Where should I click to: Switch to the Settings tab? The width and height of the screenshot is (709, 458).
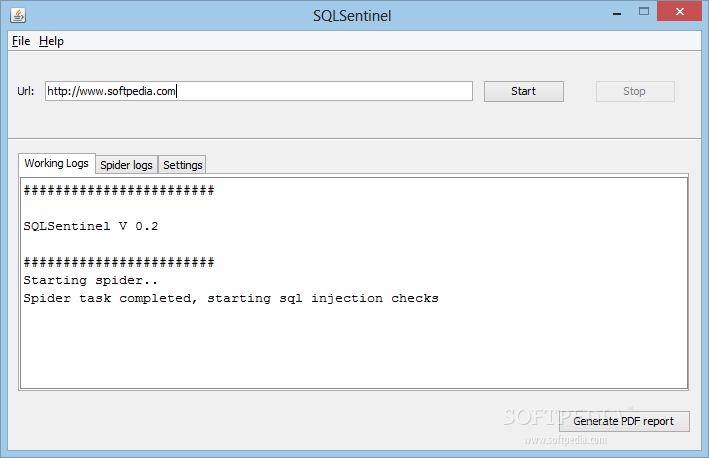coord(182,165)
